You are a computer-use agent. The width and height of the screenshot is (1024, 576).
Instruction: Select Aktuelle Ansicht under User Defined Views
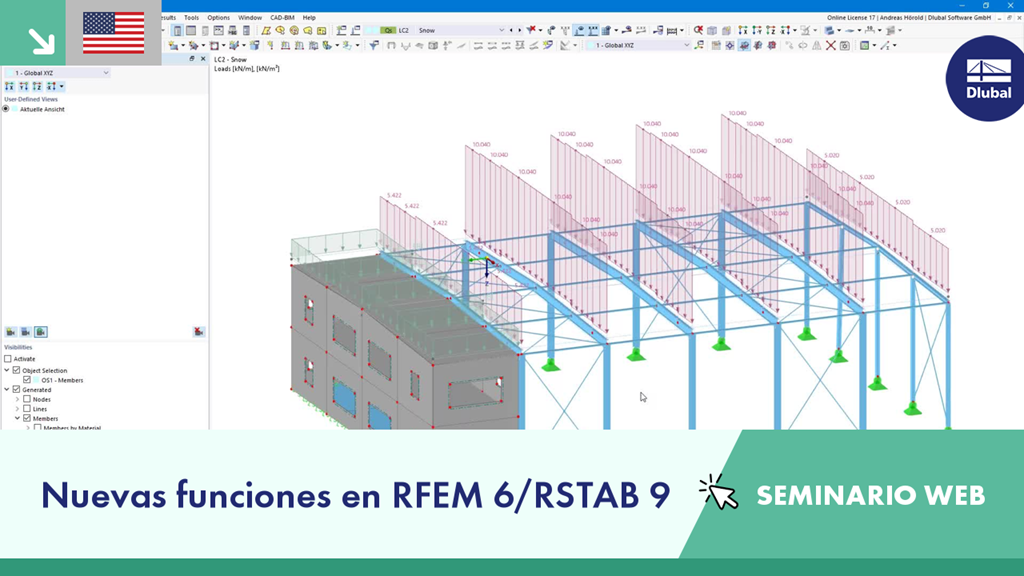tap(42, 109)
